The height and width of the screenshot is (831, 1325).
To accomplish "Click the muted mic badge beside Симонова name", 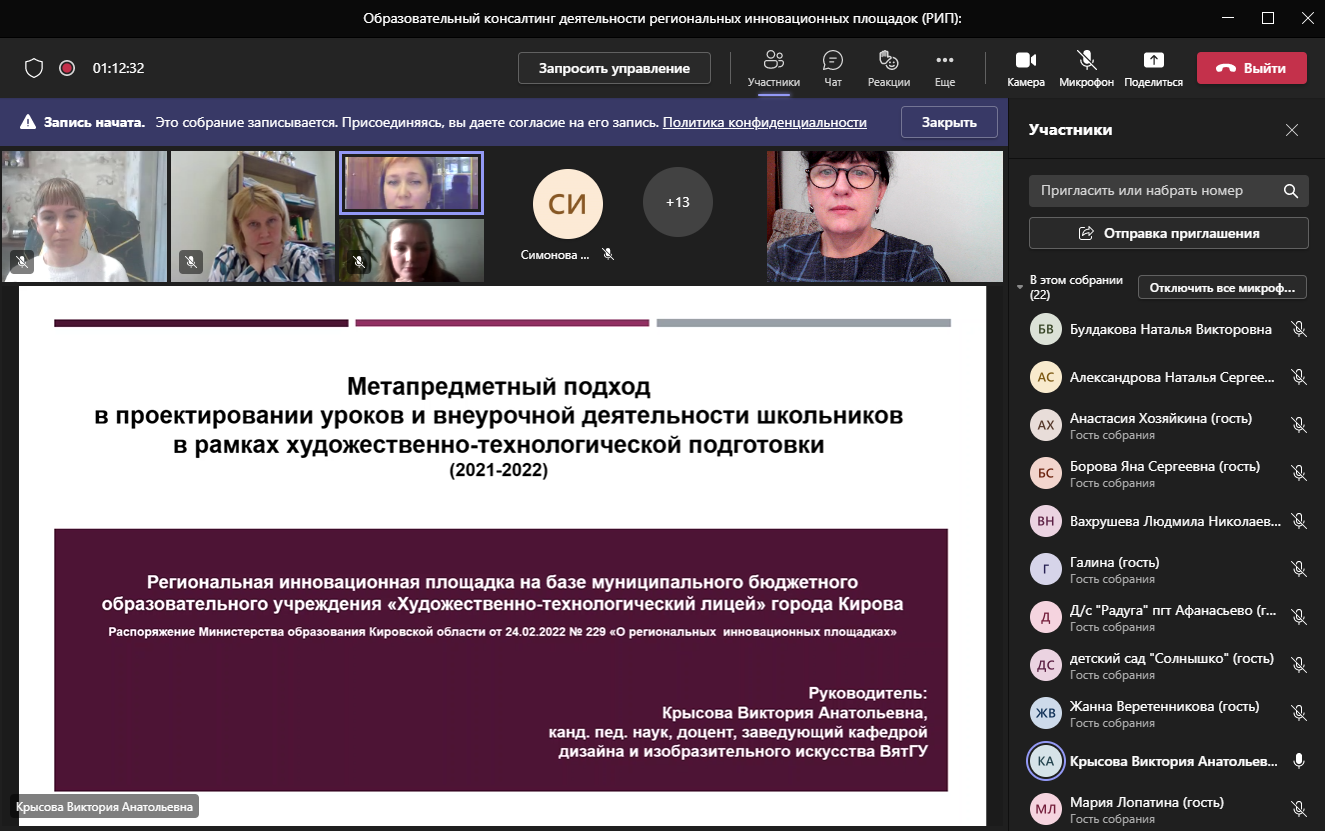I will point(607,255).
